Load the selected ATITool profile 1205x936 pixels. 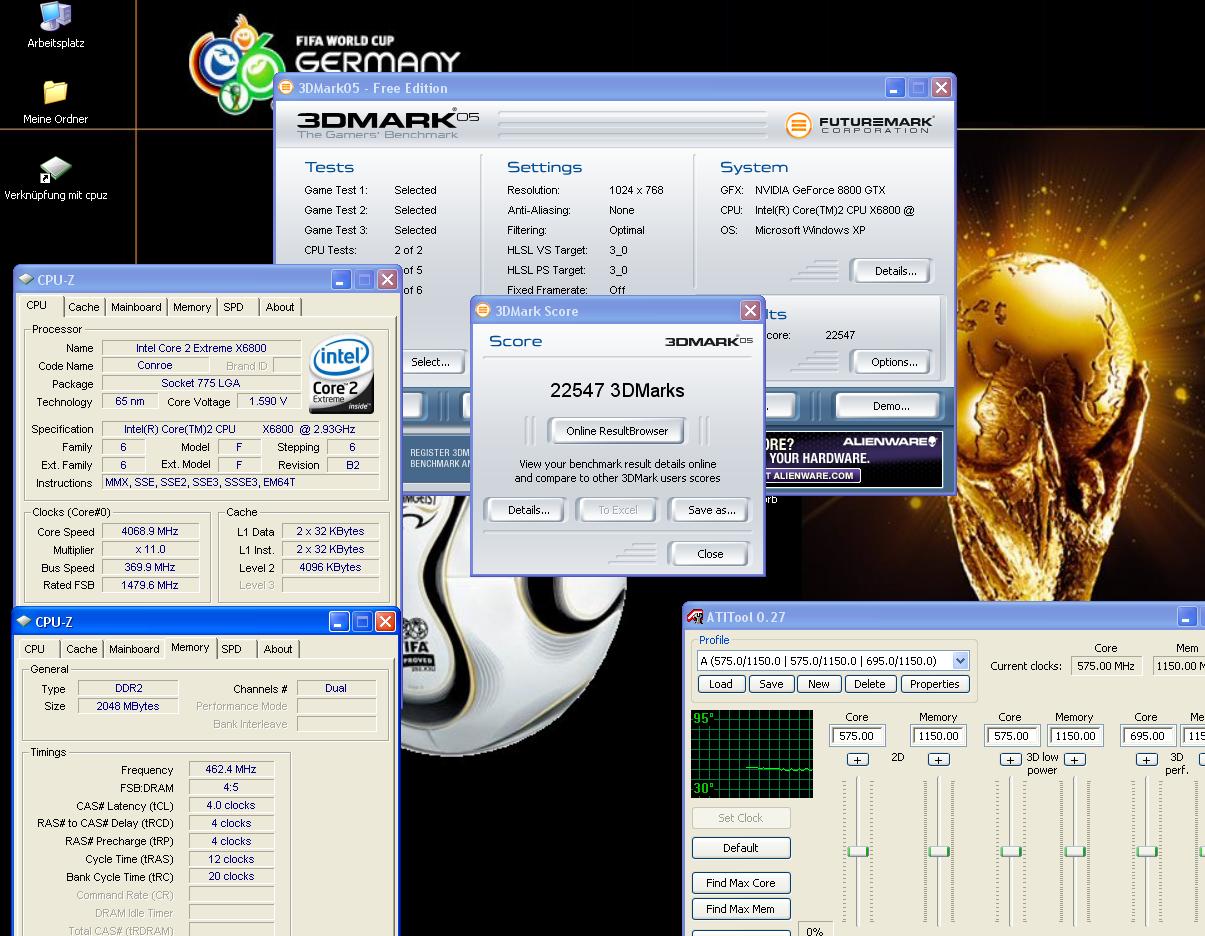tap(721, 684)
